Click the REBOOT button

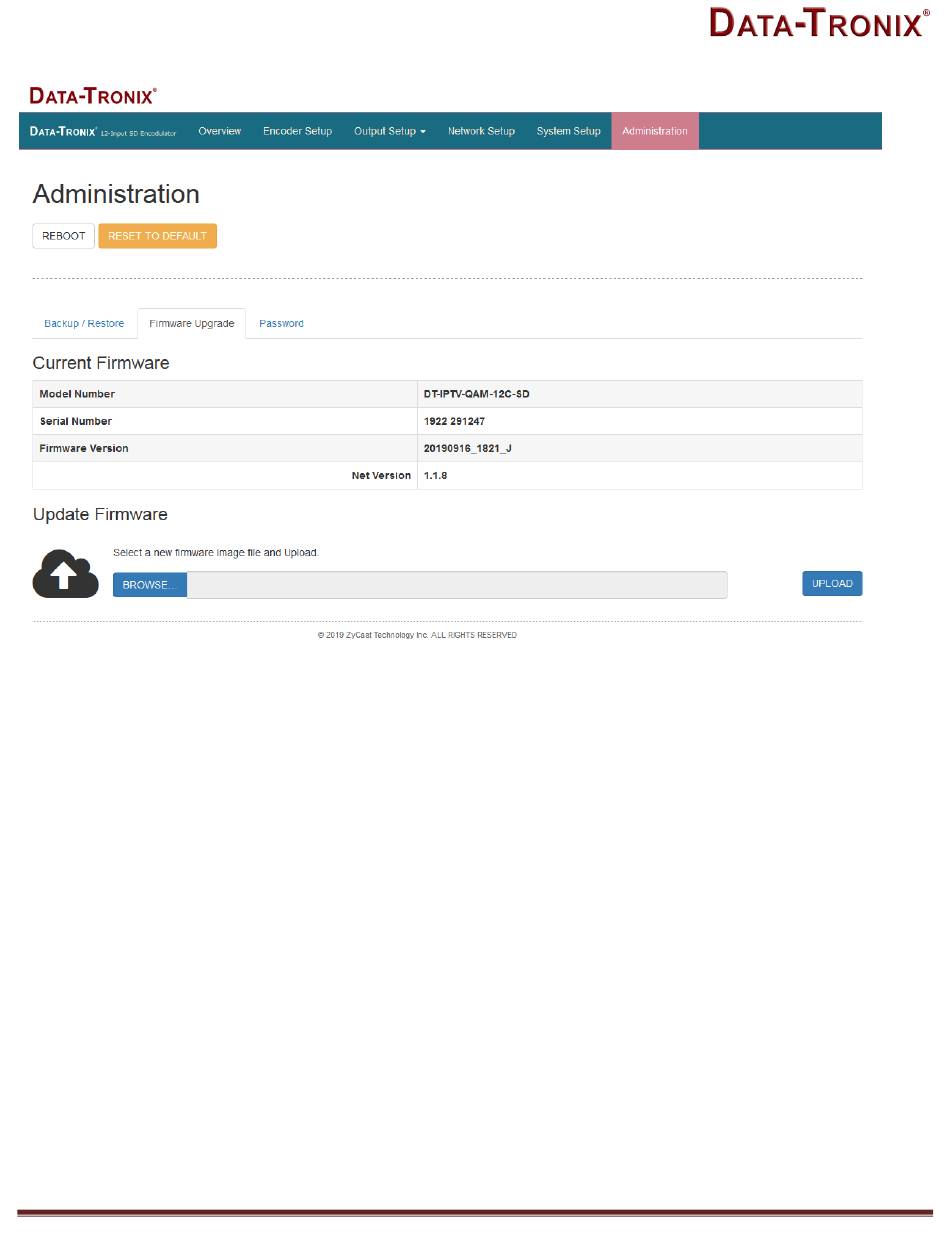64,236
